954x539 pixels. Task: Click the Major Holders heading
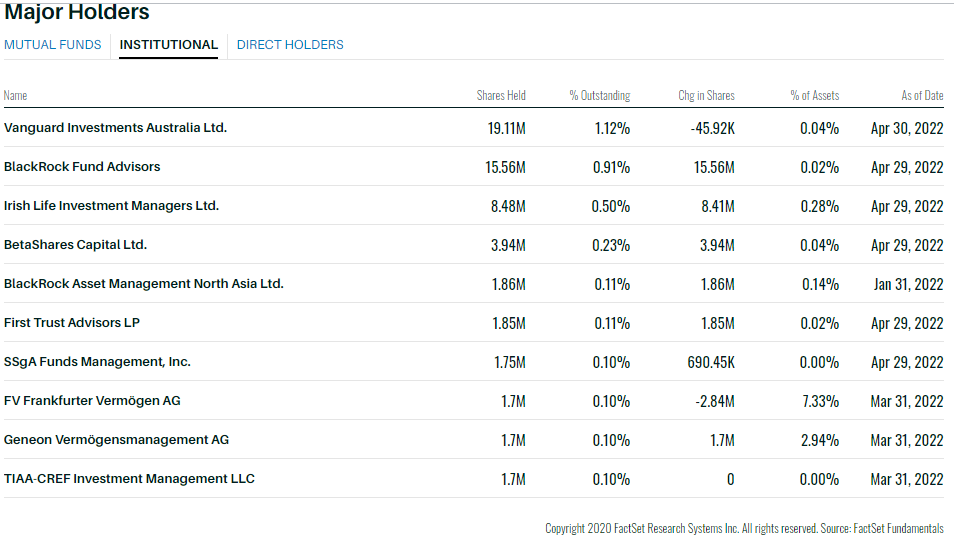click(x=77, y=12)
